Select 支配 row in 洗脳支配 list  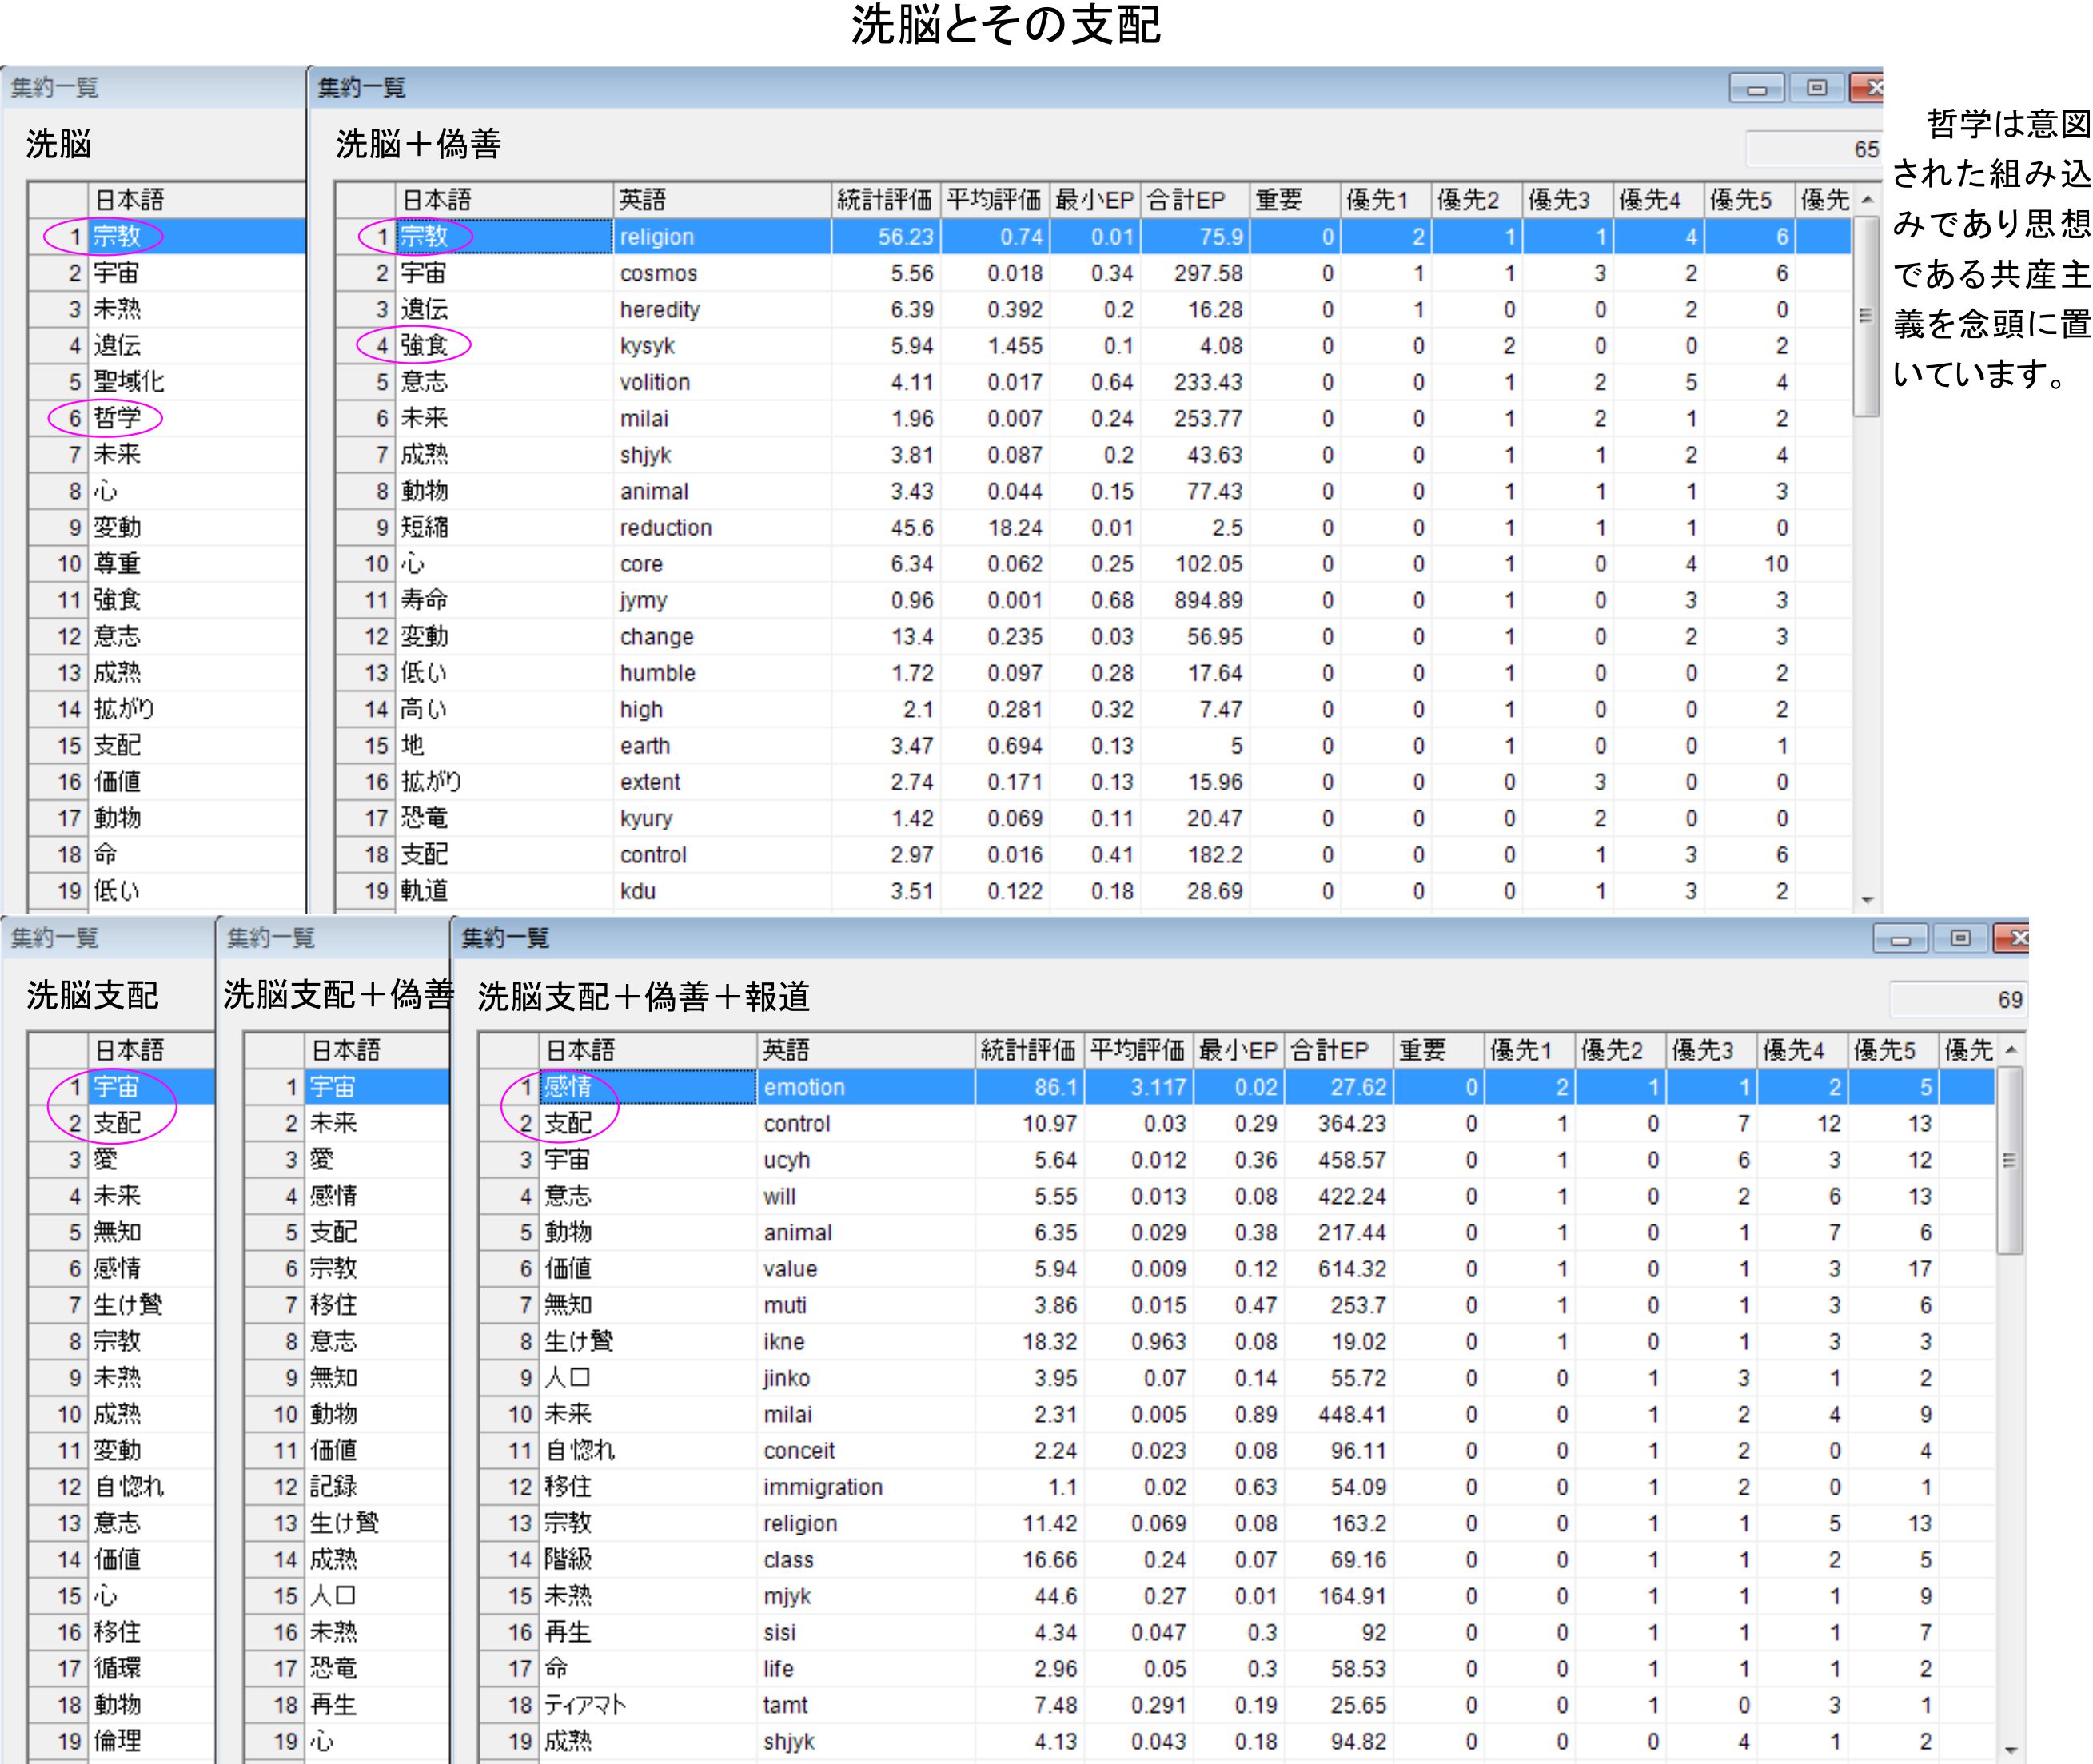tap(118, 1123)
